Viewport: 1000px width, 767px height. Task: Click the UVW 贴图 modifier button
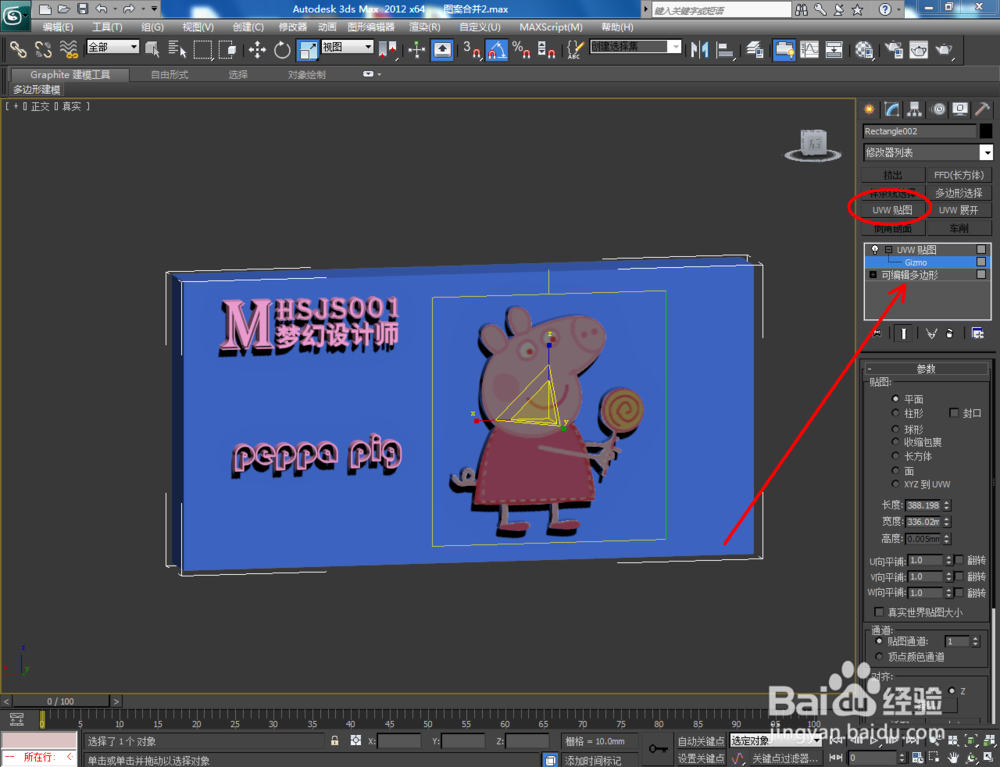pyautogui.click(x=893, y=210)
